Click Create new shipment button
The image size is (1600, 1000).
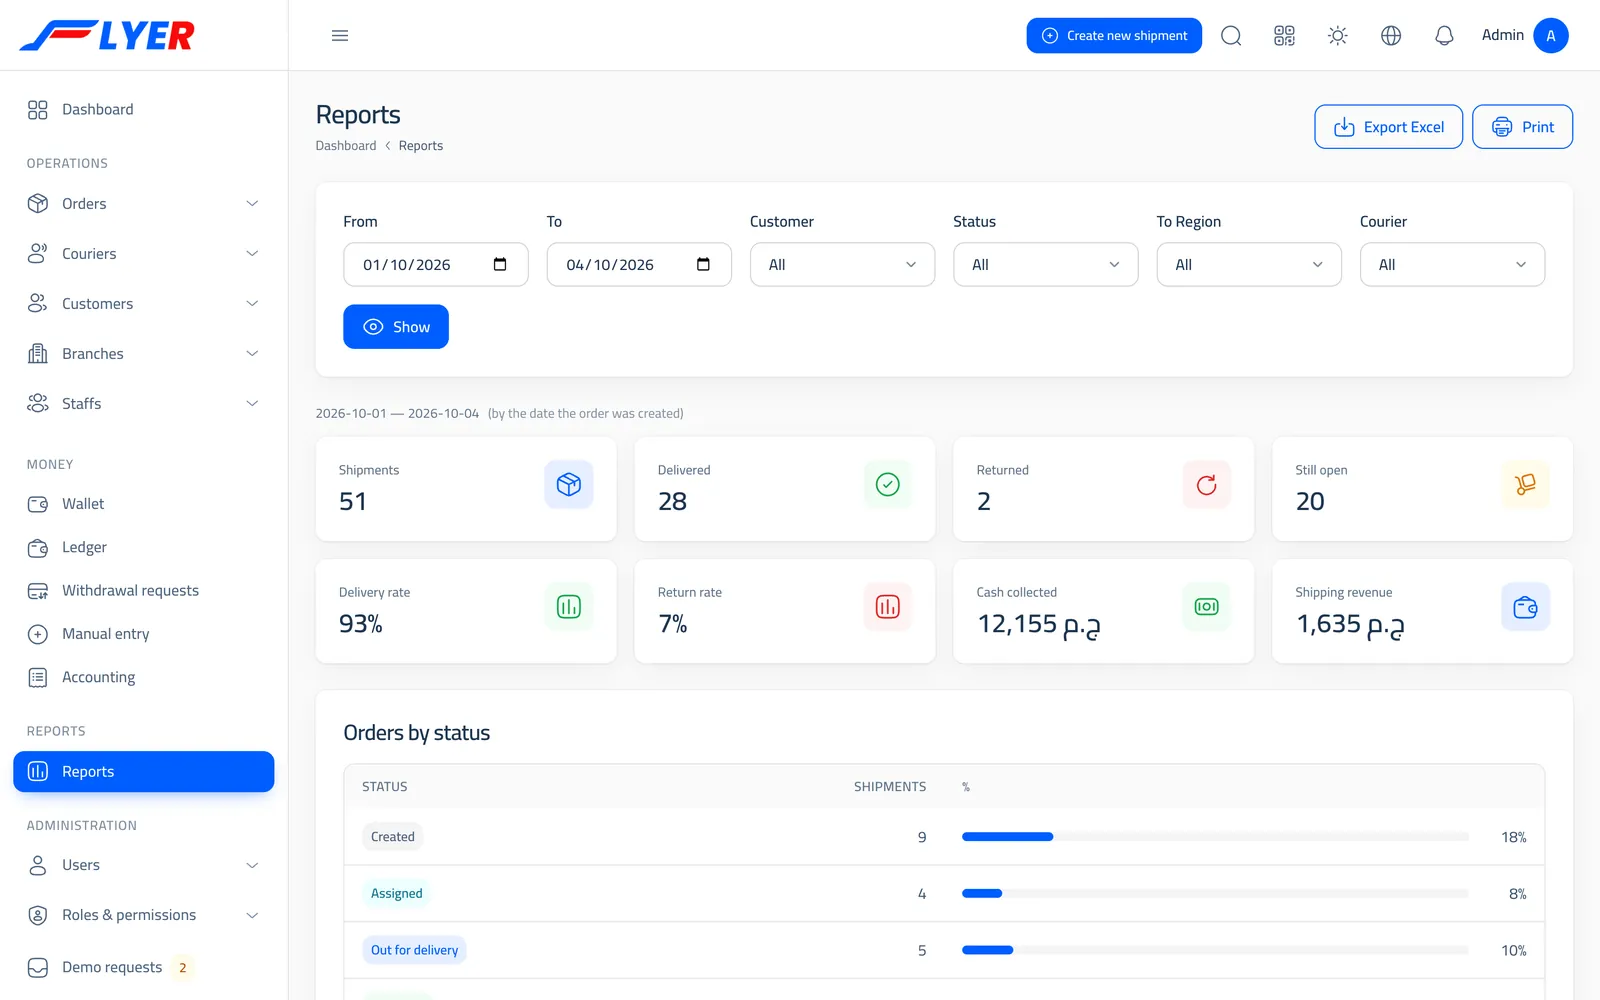click(1114, 36)
